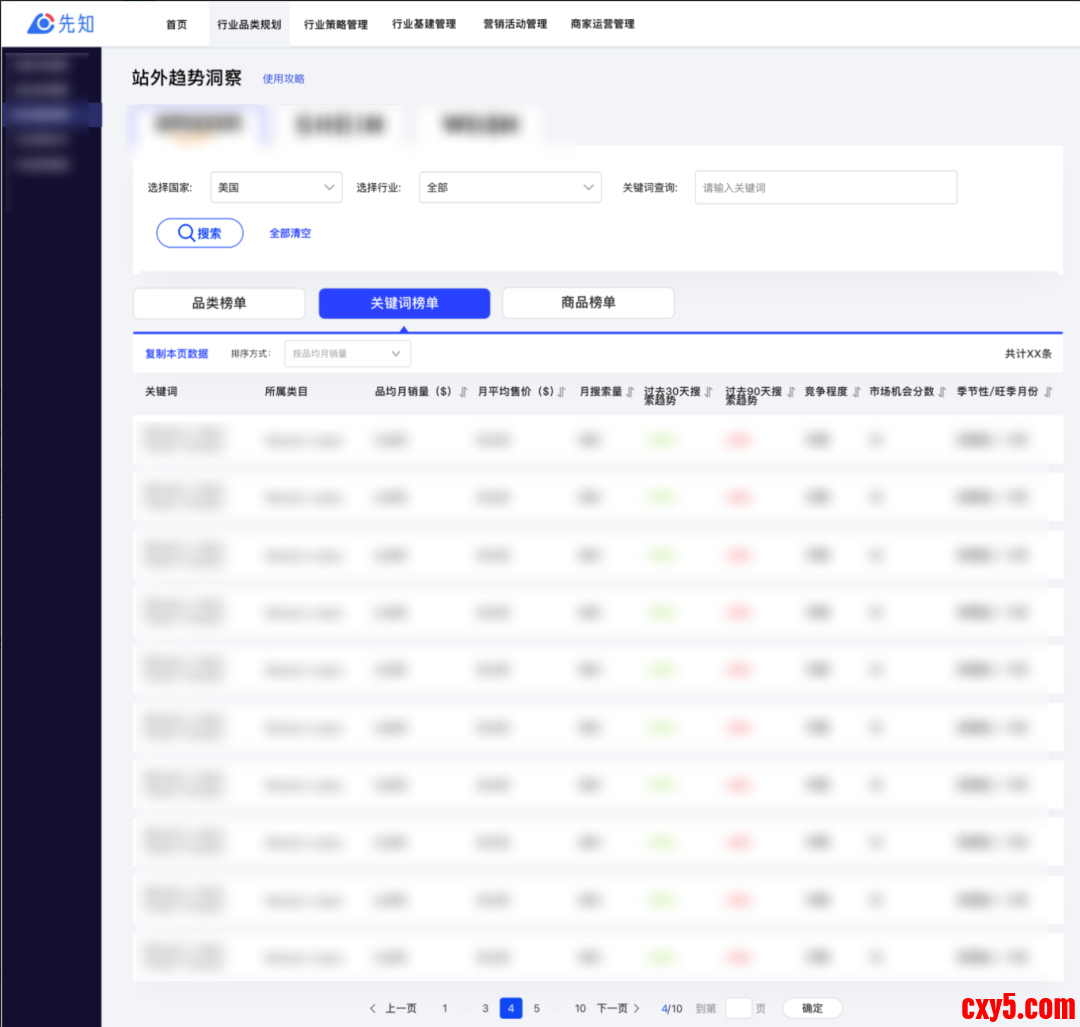Sort by 月平均售价 column sort icon
The height and width of the screenshot is (1027, 1080).
(x=562, y=392)
